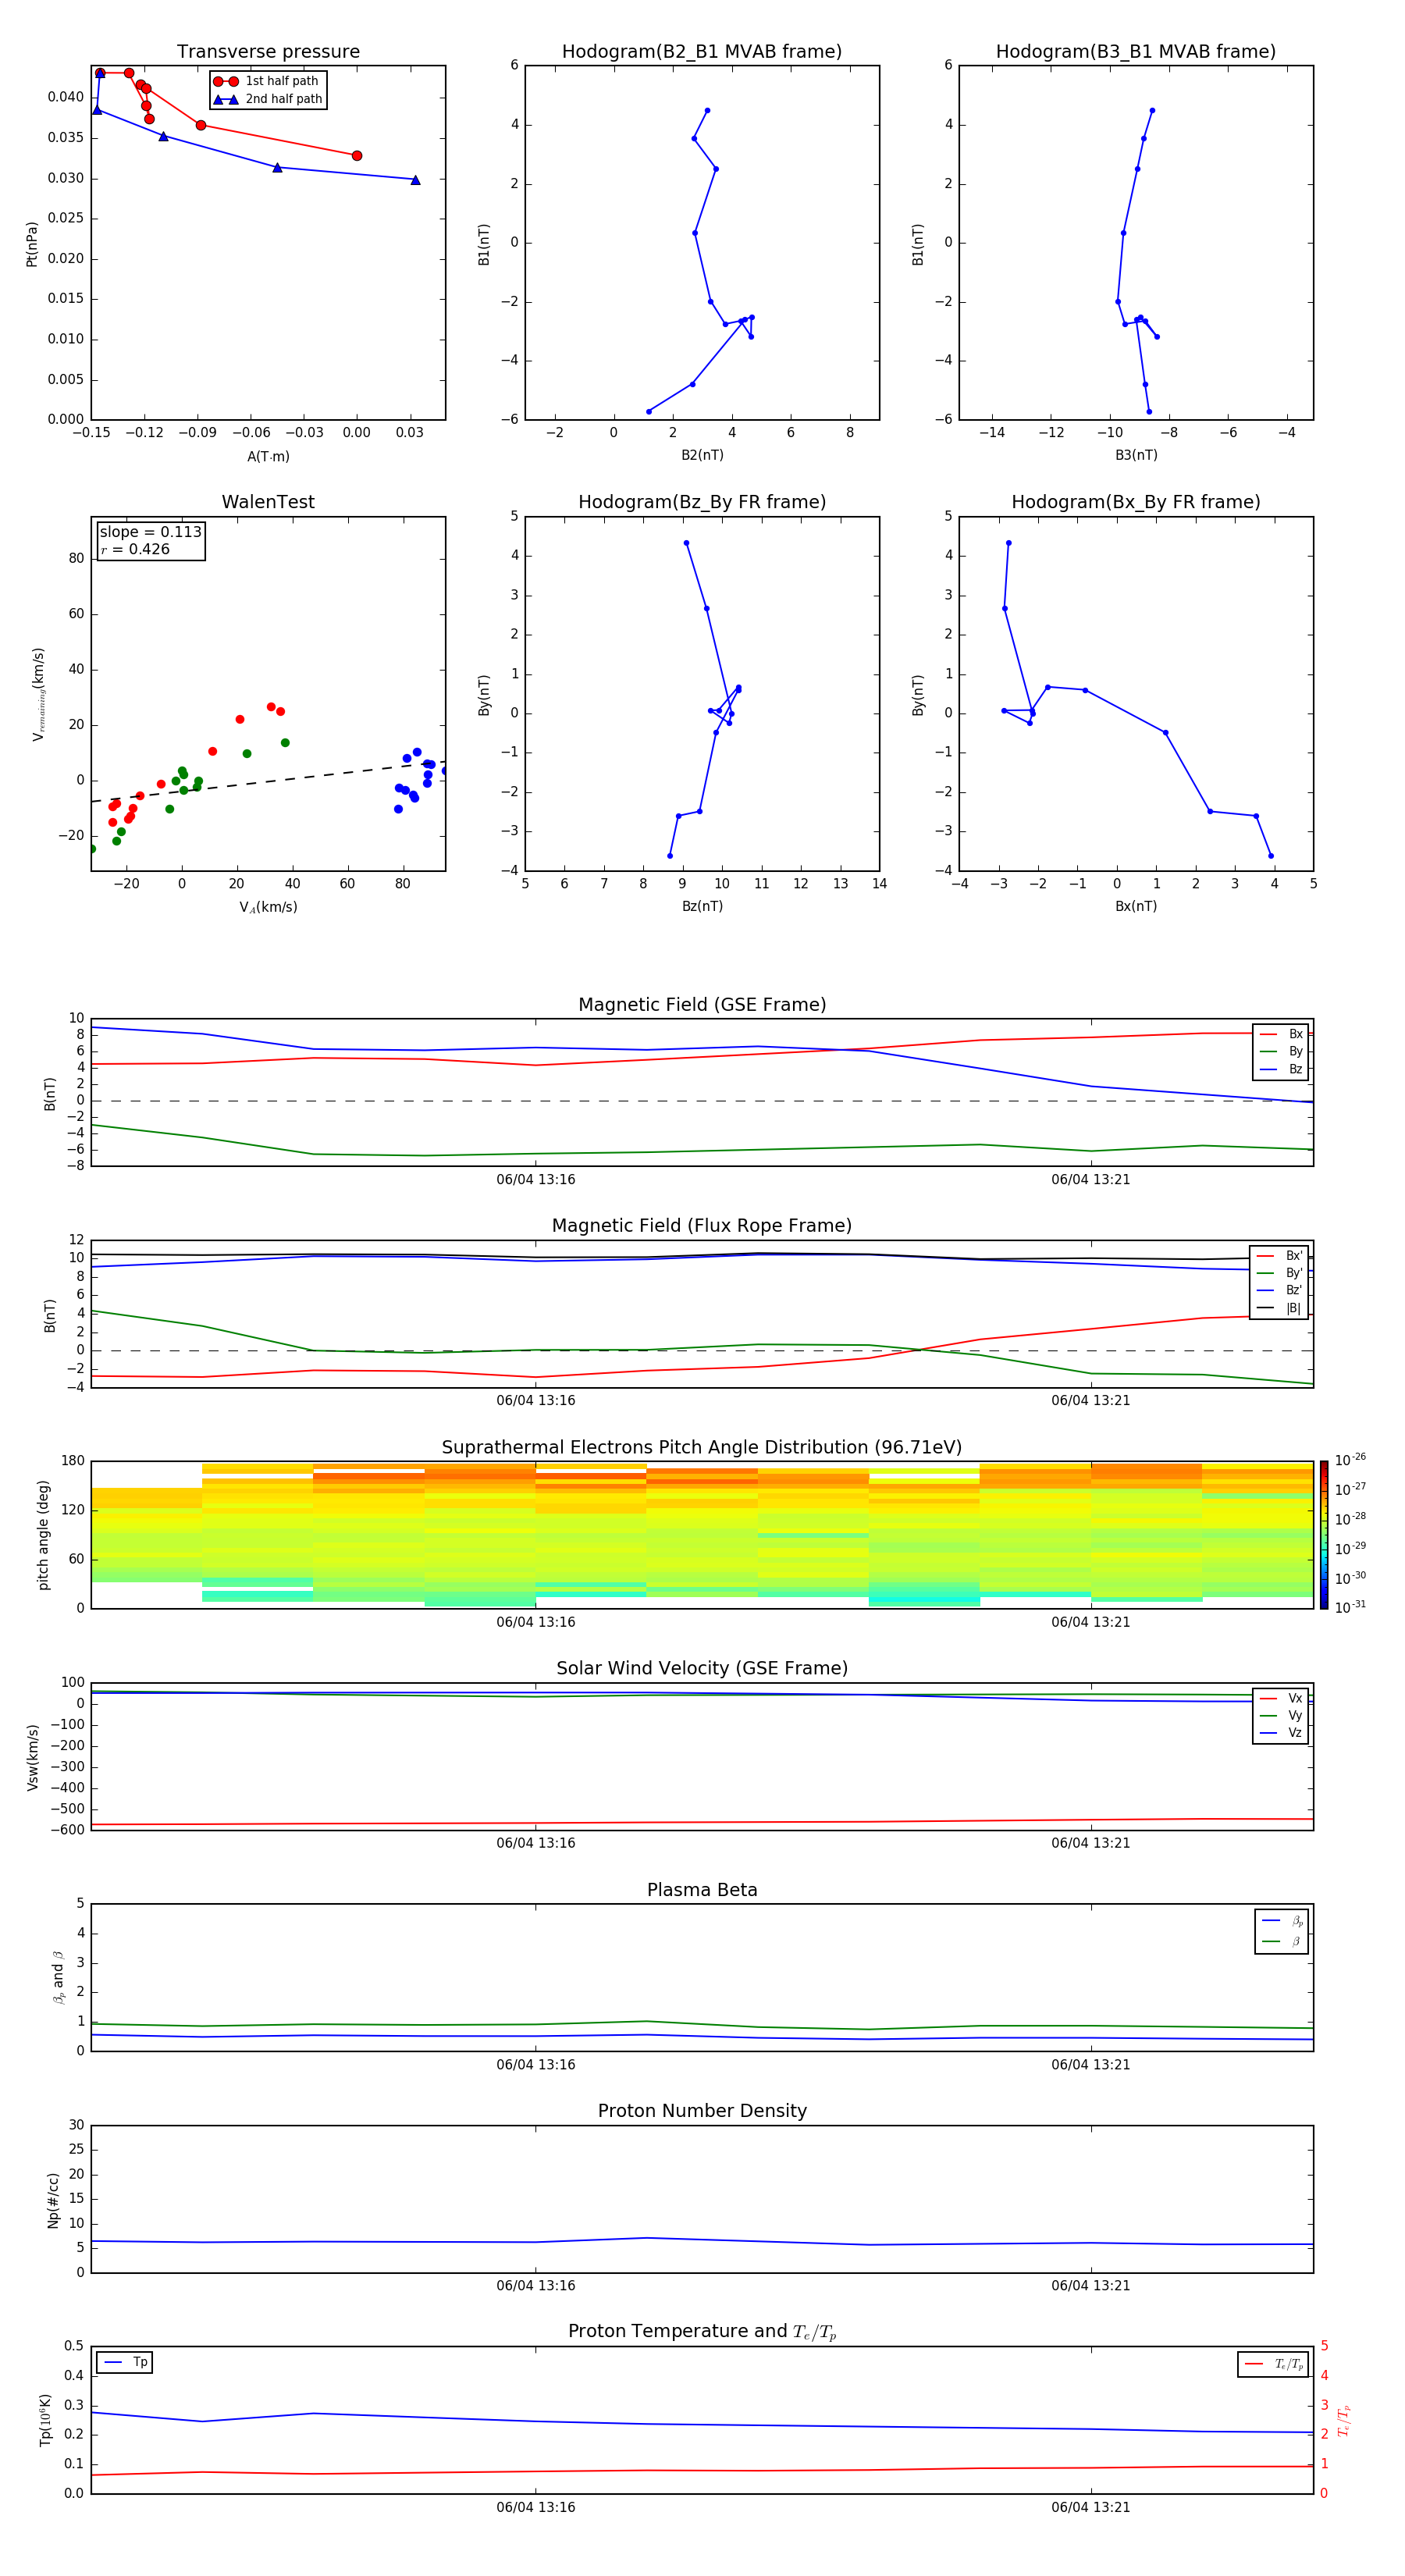Click the topmost point of B2_B1 hodogram
This screenshot has width=1405, height=2576.
707,111
